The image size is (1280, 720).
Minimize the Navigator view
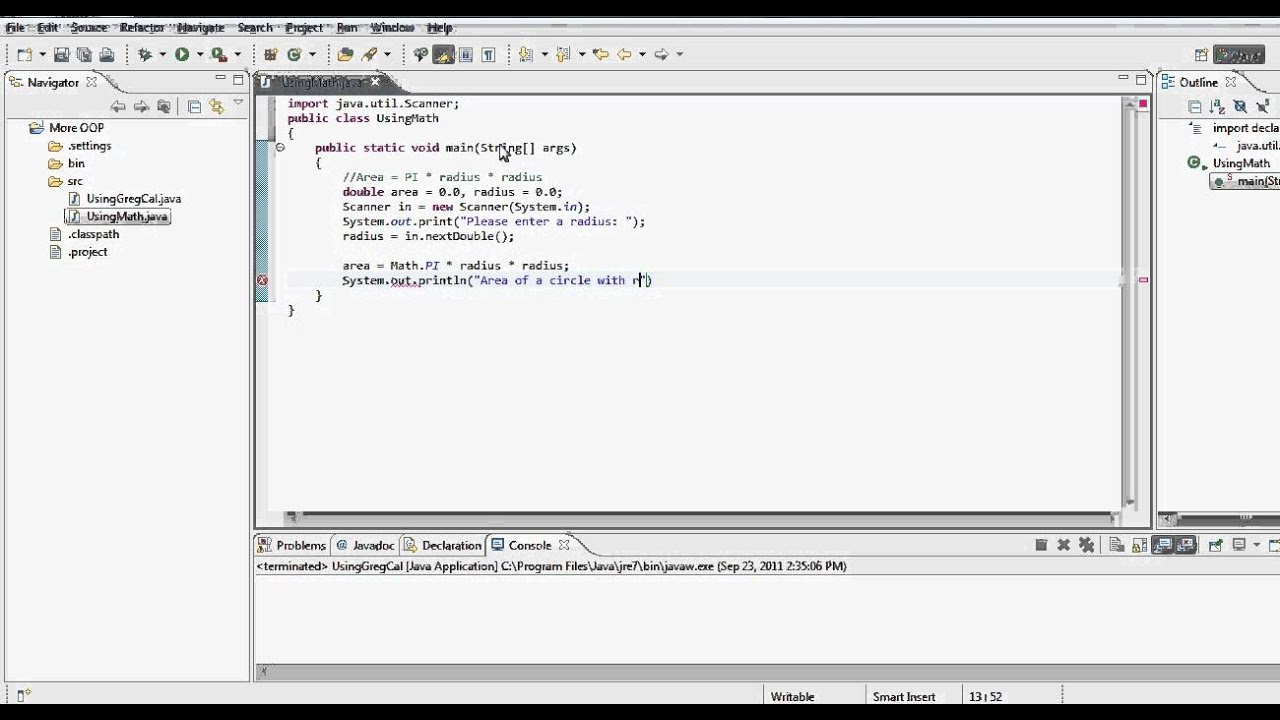(x=221, y=80)
